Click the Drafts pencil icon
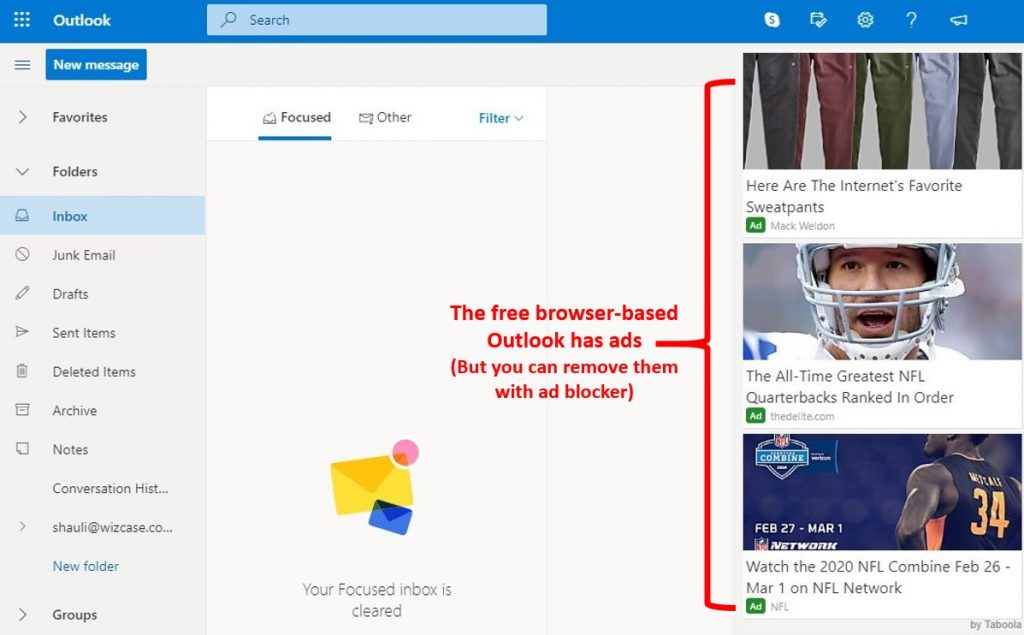The width and height of the screenshot is (1024, 635). 22,293
